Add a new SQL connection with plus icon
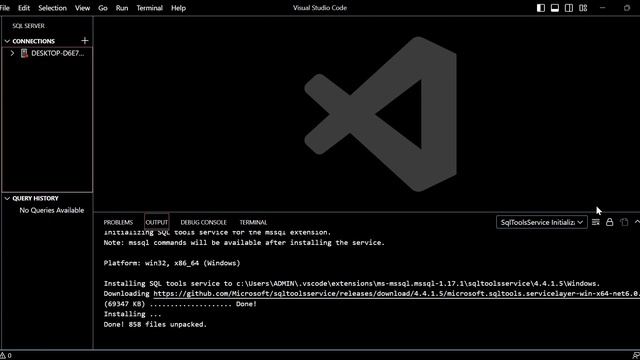 coord(84,40)
